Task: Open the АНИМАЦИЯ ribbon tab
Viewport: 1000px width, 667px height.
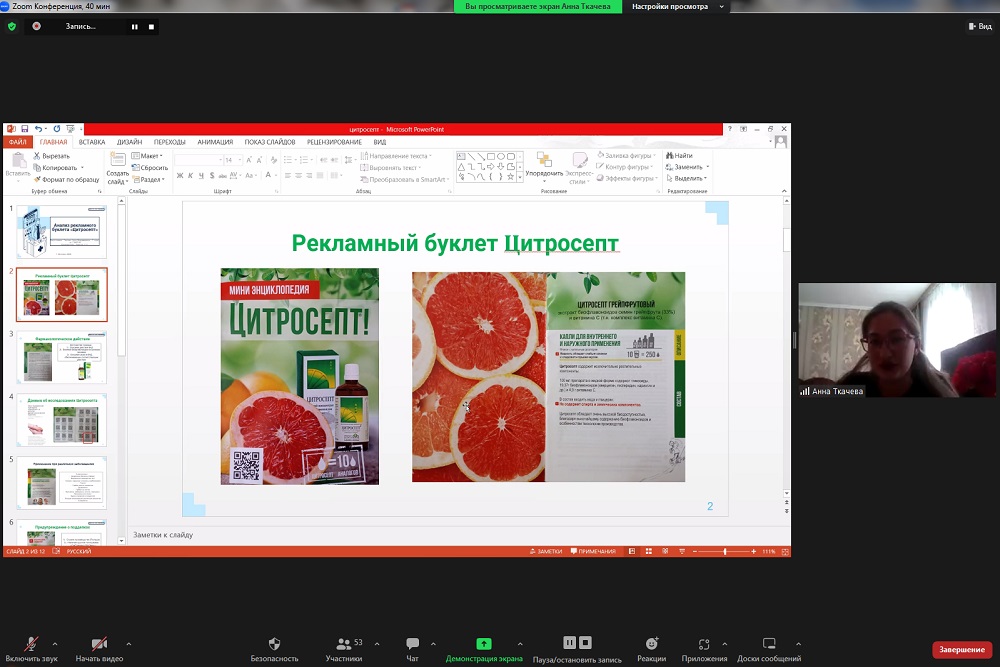Action: pos(215,142)
